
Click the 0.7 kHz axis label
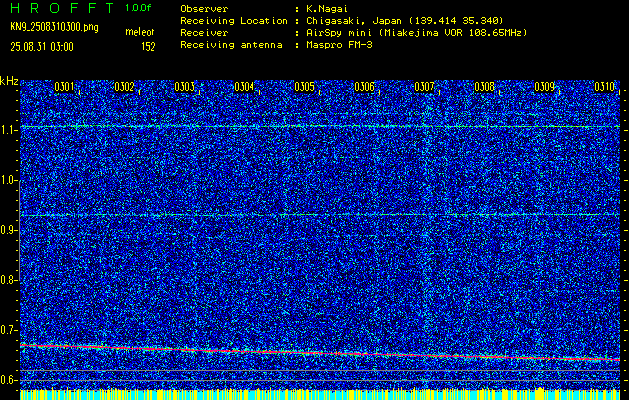pos(8,330)
